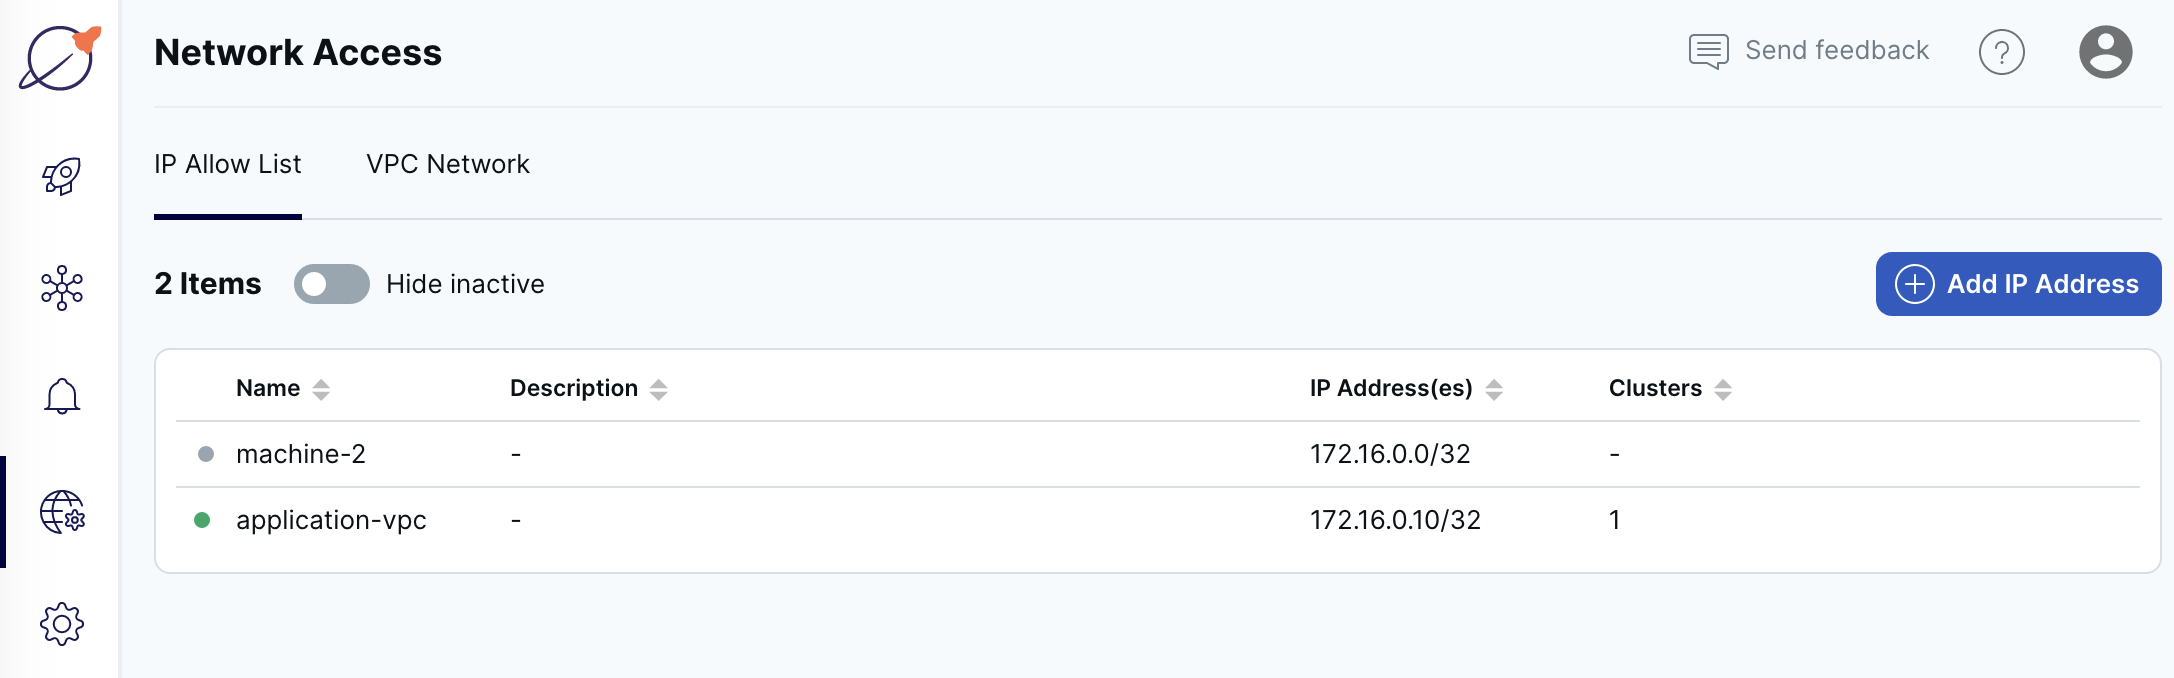Open the settings gear icon in sidebar
Image resolution: width=2174 pixels, height=678 pixels.
click(x=60, y=622)
